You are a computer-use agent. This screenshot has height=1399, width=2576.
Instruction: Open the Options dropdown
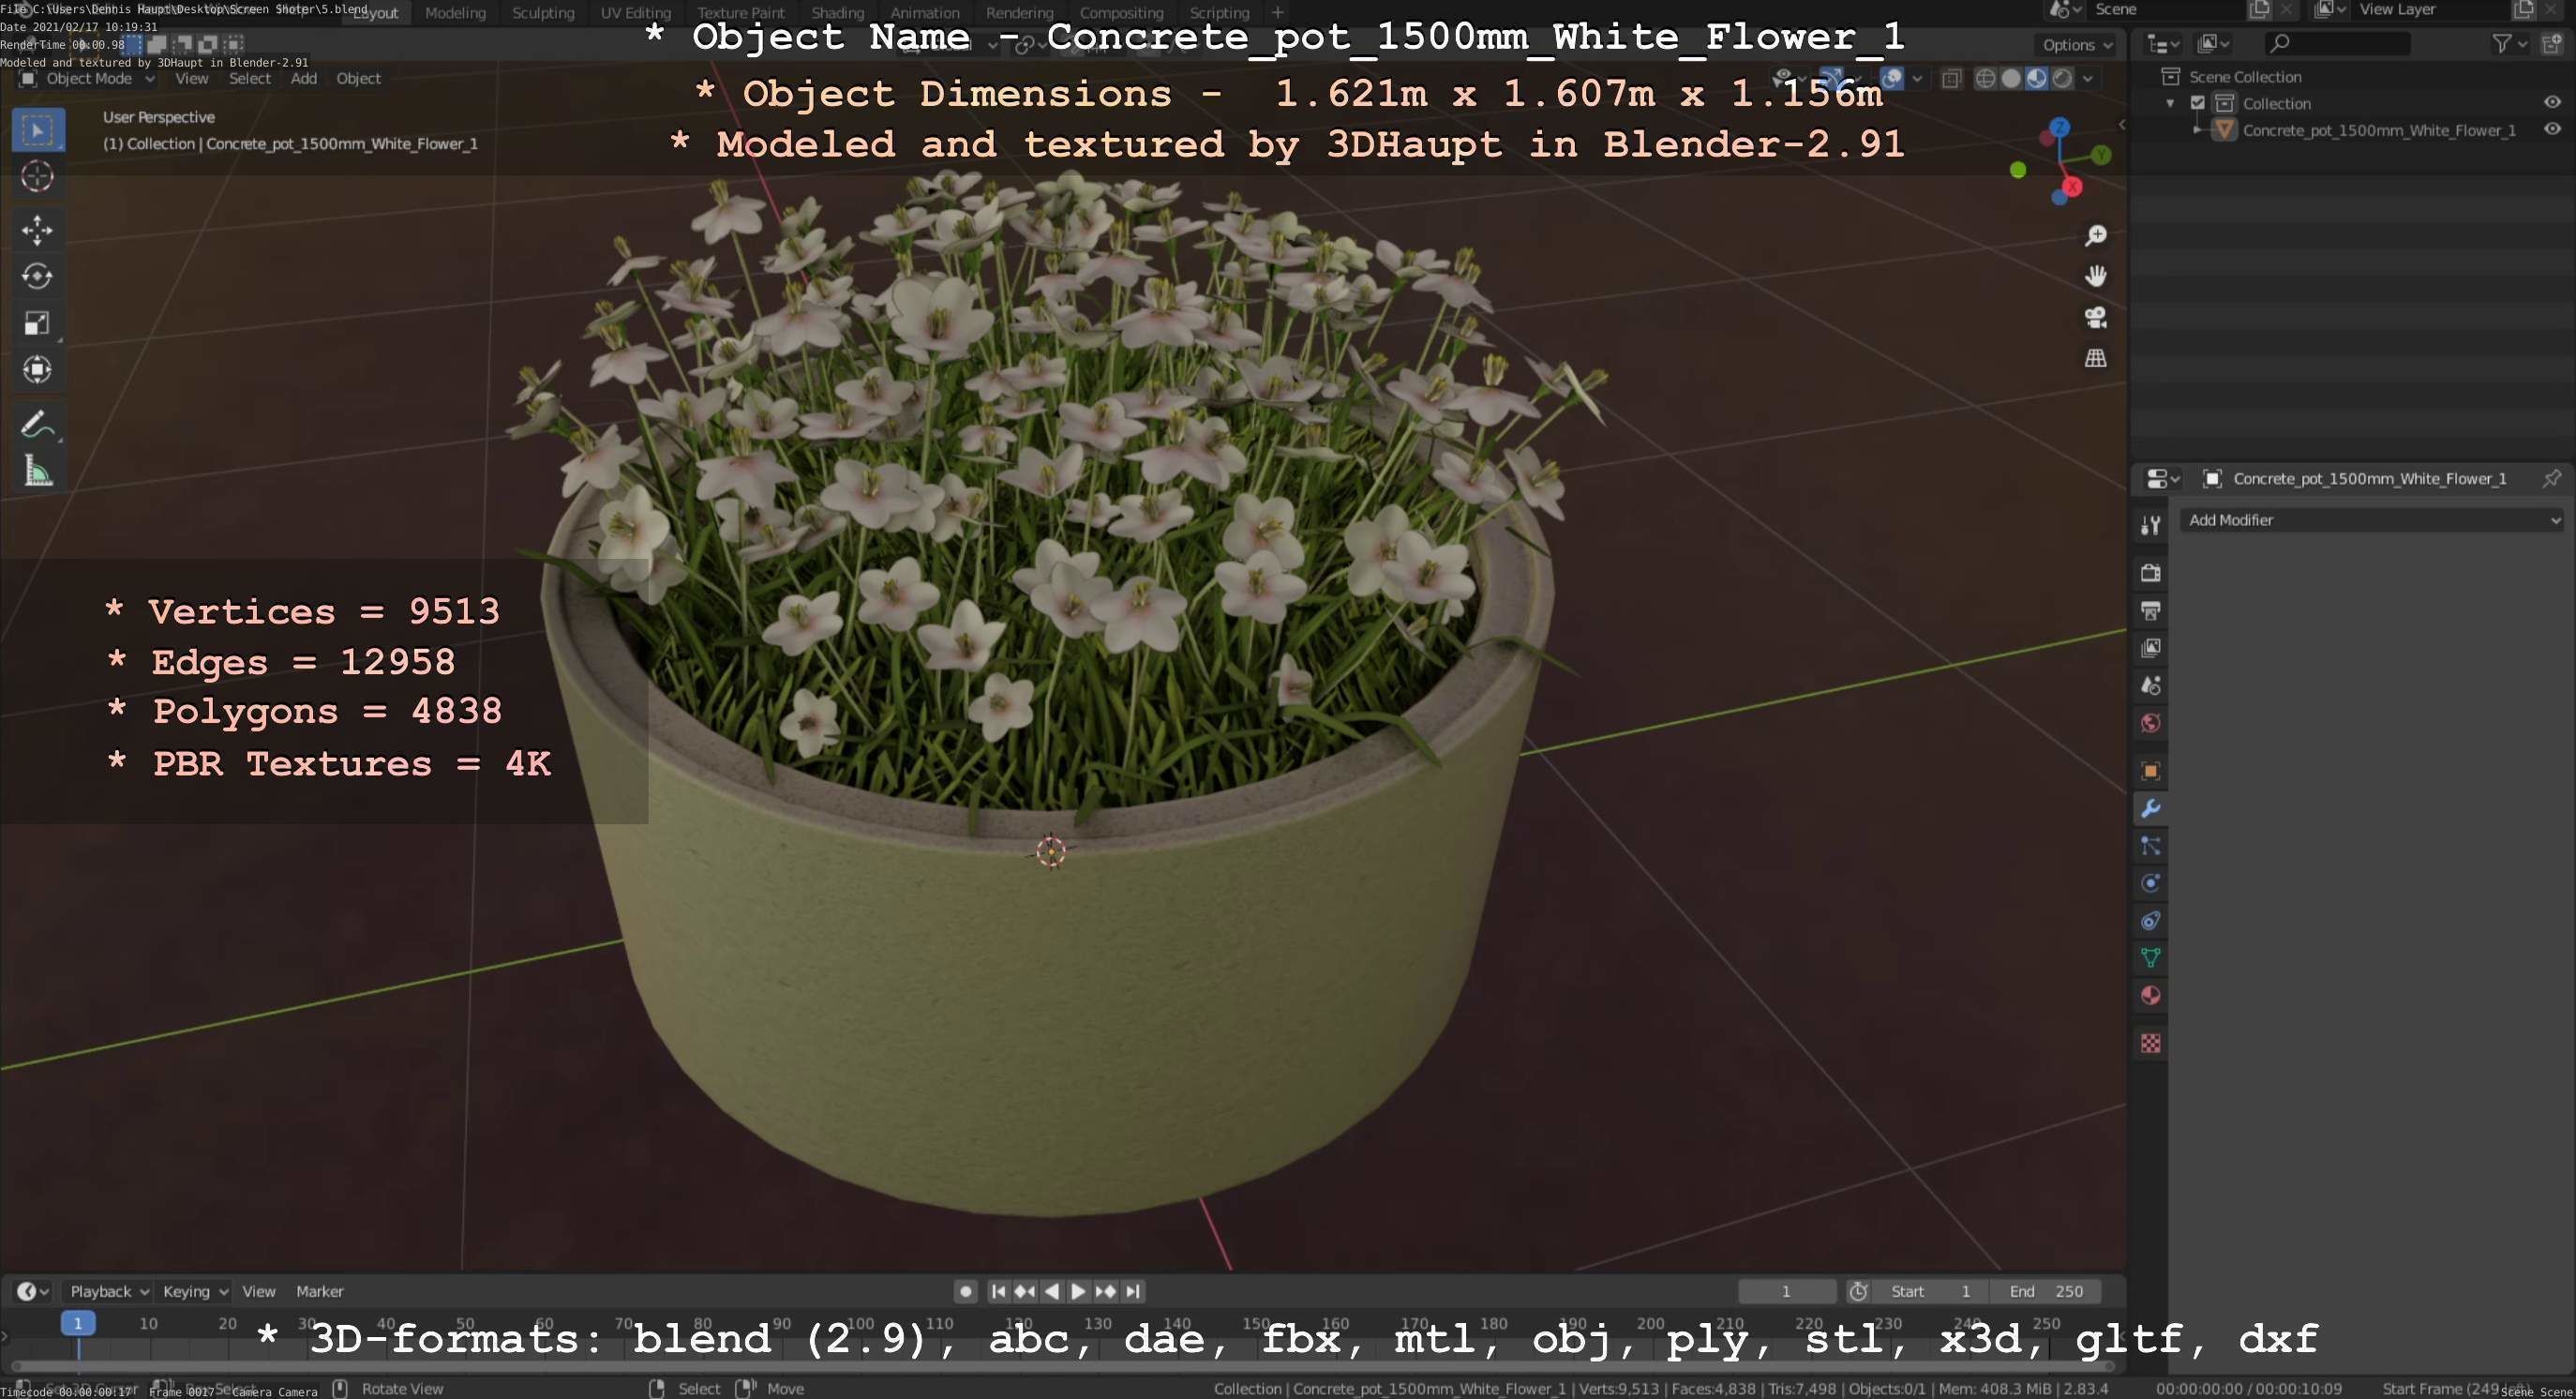(2075, 45)
